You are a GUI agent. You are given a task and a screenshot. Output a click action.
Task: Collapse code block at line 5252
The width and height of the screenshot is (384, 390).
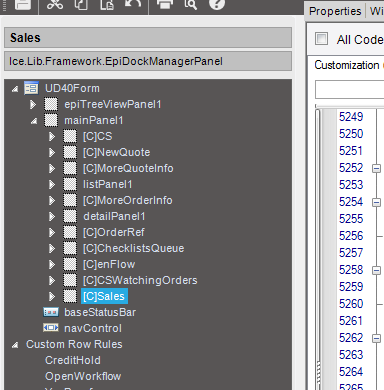pyautogui.click(x=376, y=168)
